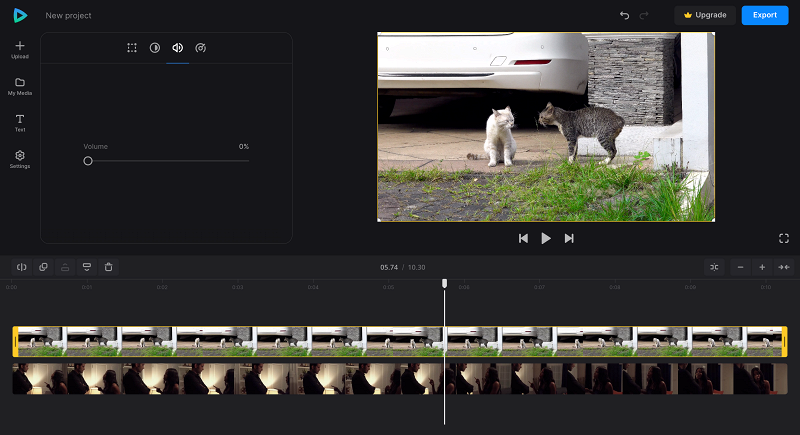Image resolution: width=800 pixels, height=435 pixels.
Task: Click the 0:05 mark on timeline ruler
Action: [x=389, y=288]
